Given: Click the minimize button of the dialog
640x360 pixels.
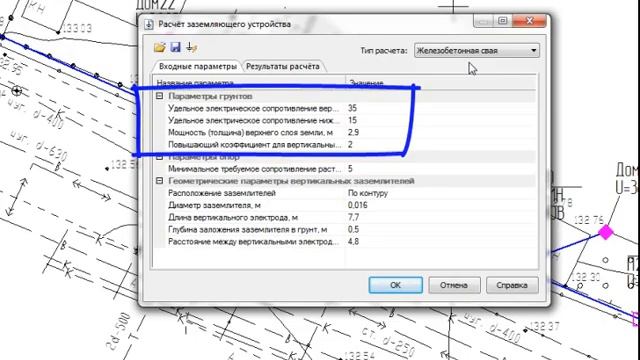Looking at the screenshot, I should pos(483,20).
